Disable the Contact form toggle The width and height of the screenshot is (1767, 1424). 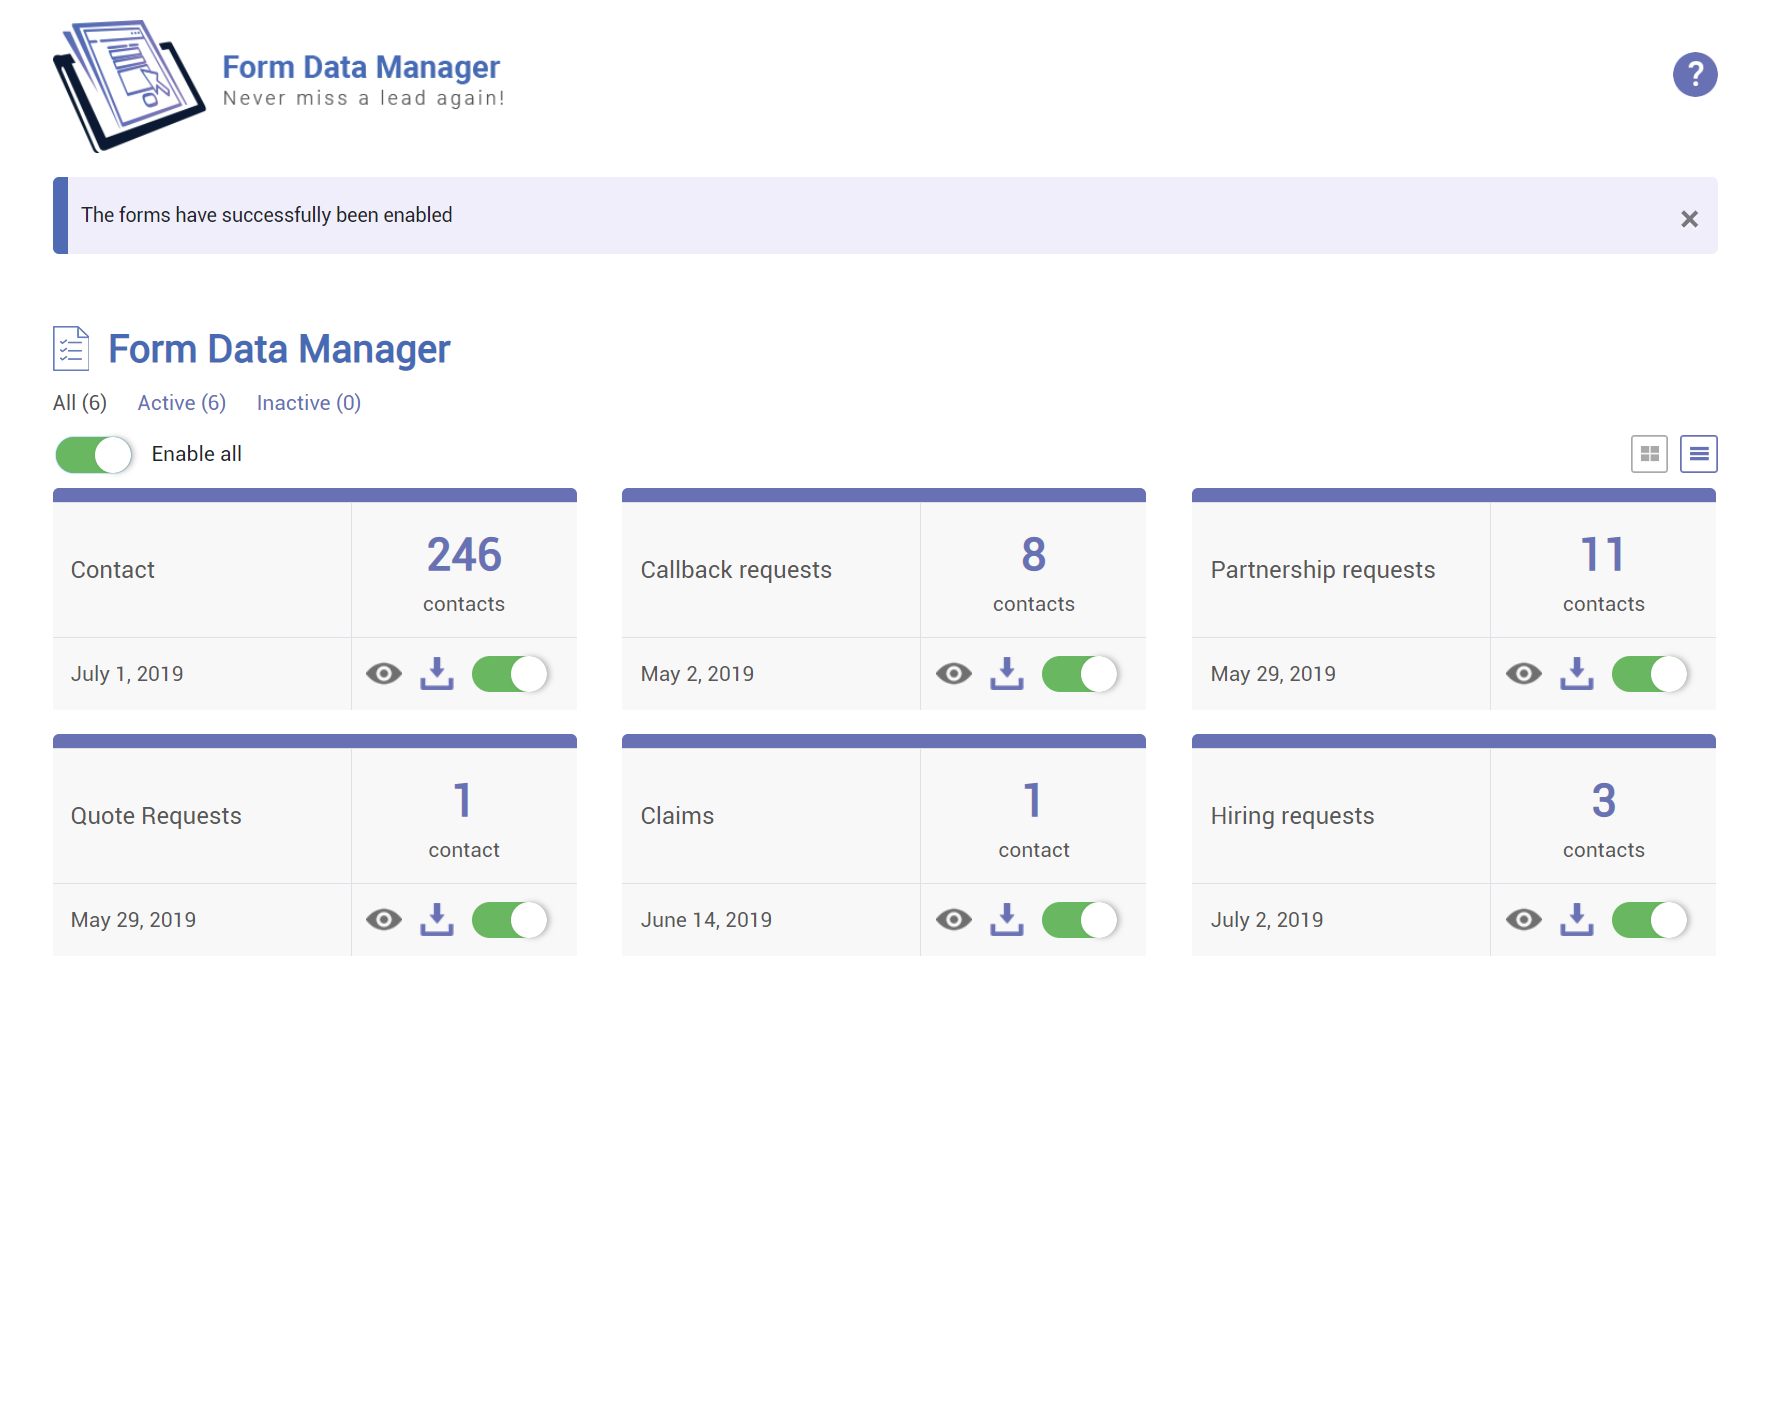tap(510, 674)
